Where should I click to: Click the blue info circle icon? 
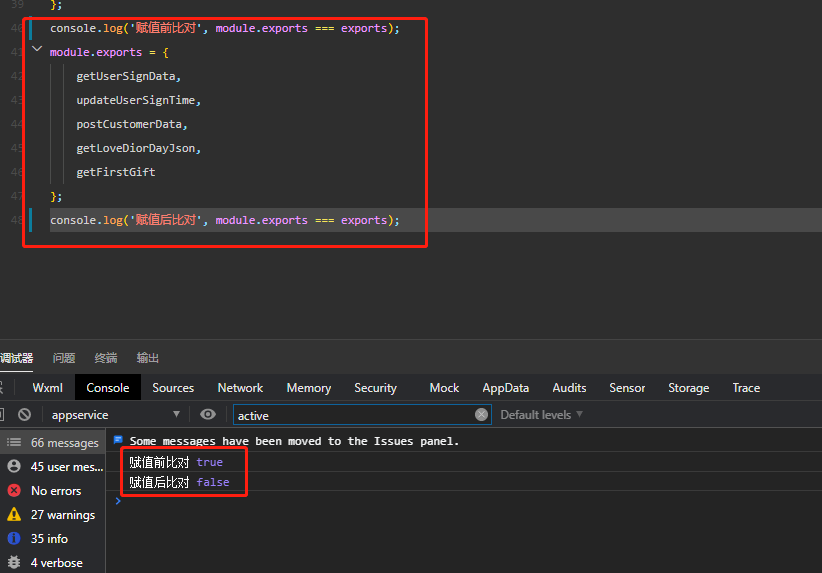[14, 538]
